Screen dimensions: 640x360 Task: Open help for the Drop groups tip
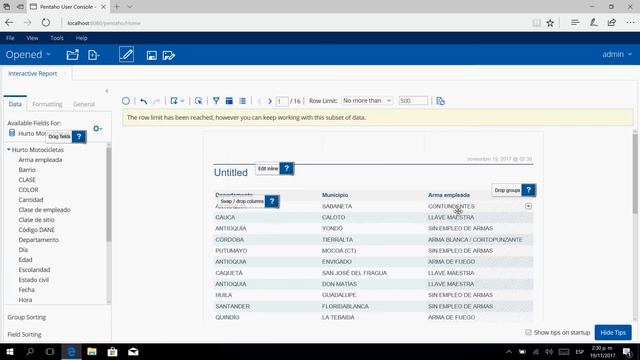(x=529, y=190)
